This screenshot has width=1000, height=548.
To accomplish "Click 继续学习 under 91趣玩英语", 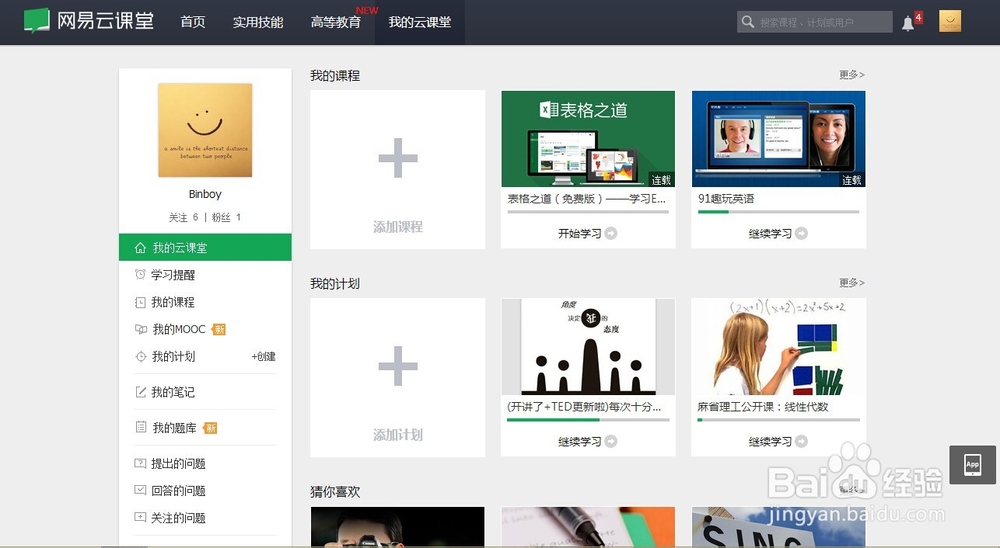I will pyautogui.click(x=770, y=233).
